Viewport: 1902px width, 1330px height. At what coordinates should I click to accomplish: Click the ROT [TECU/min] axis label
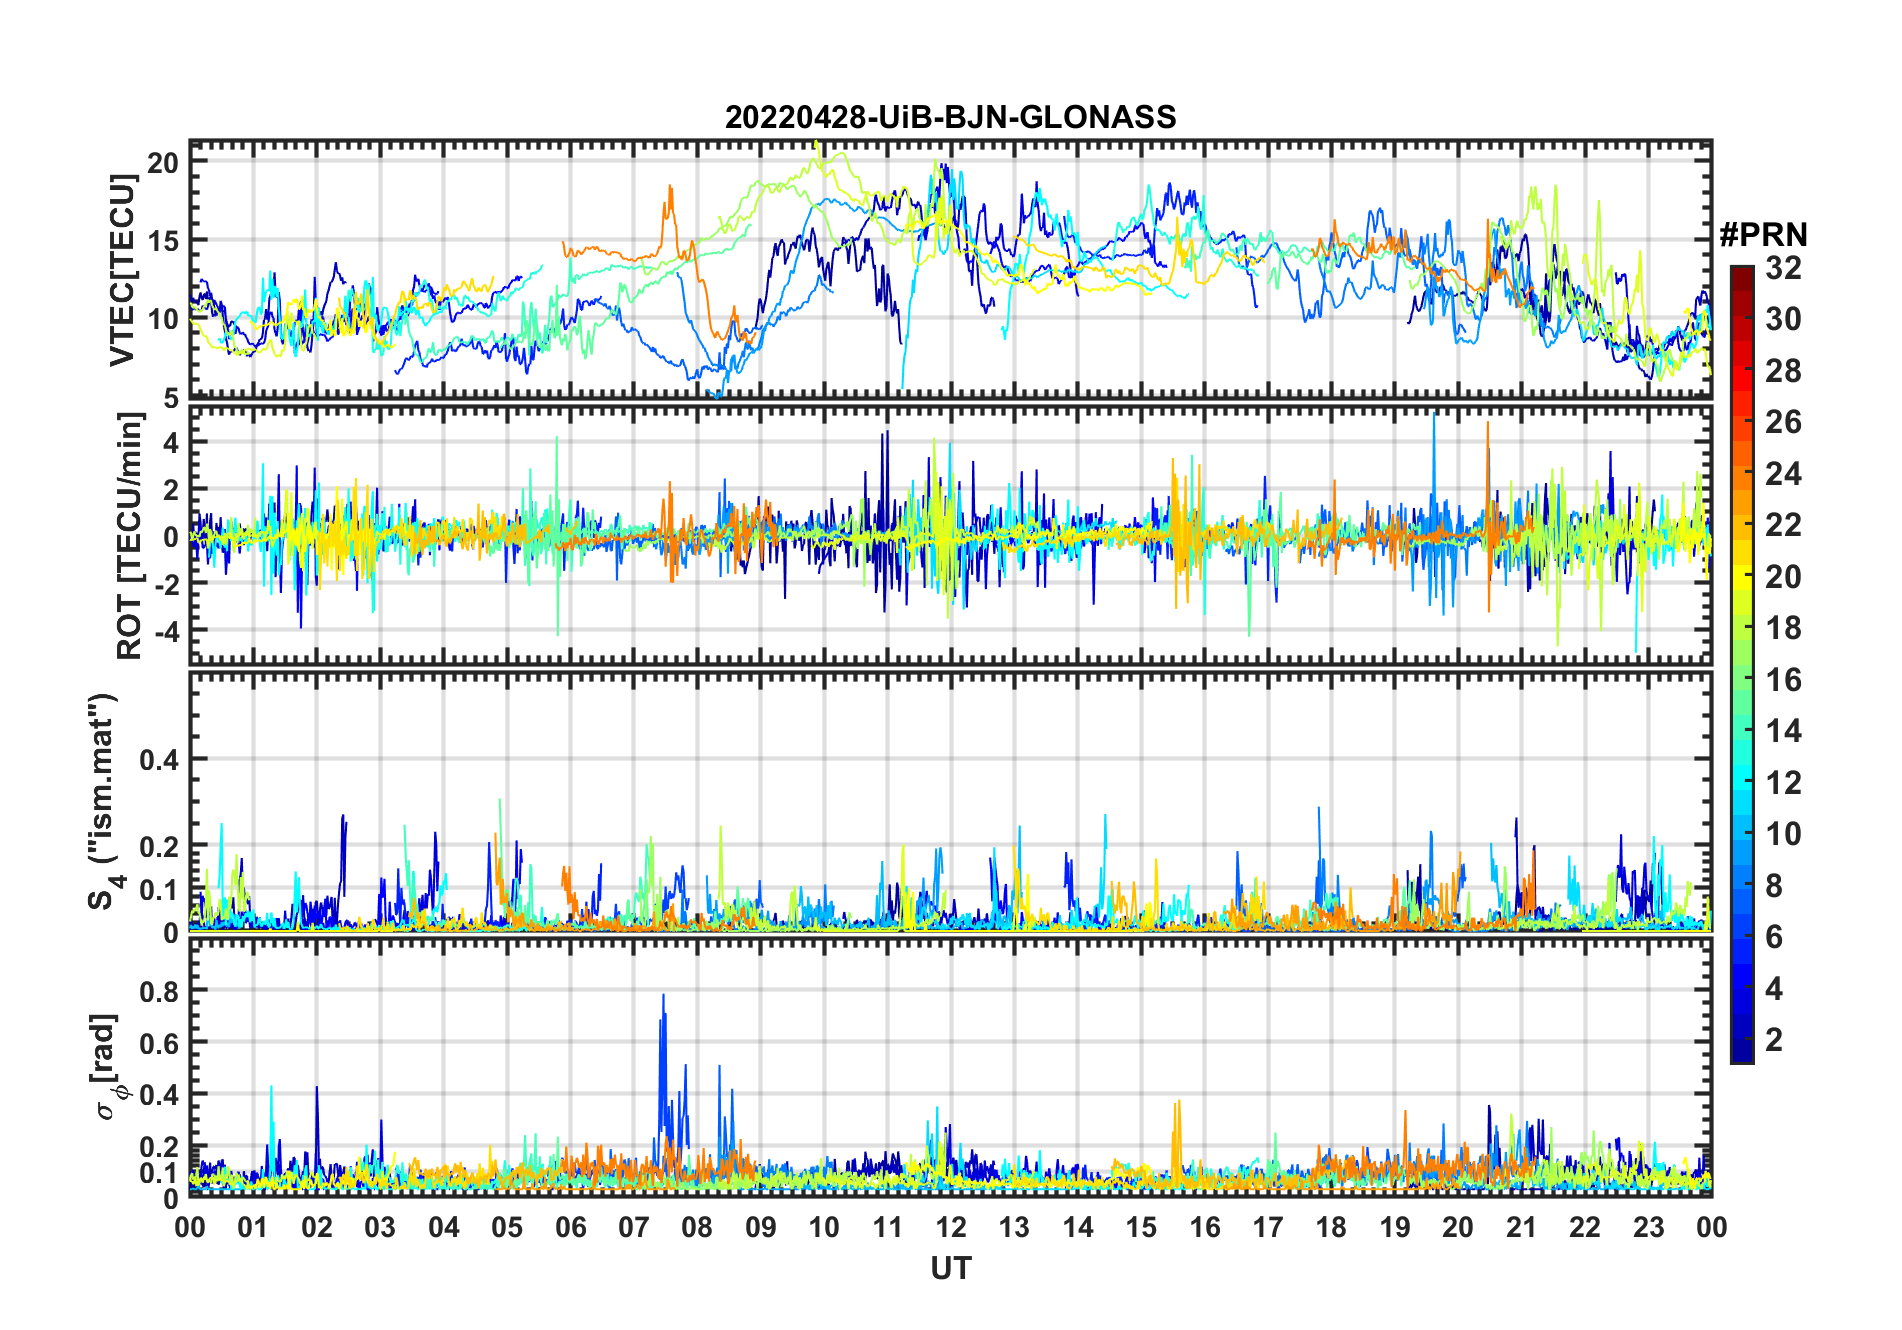tap(130, 536)
